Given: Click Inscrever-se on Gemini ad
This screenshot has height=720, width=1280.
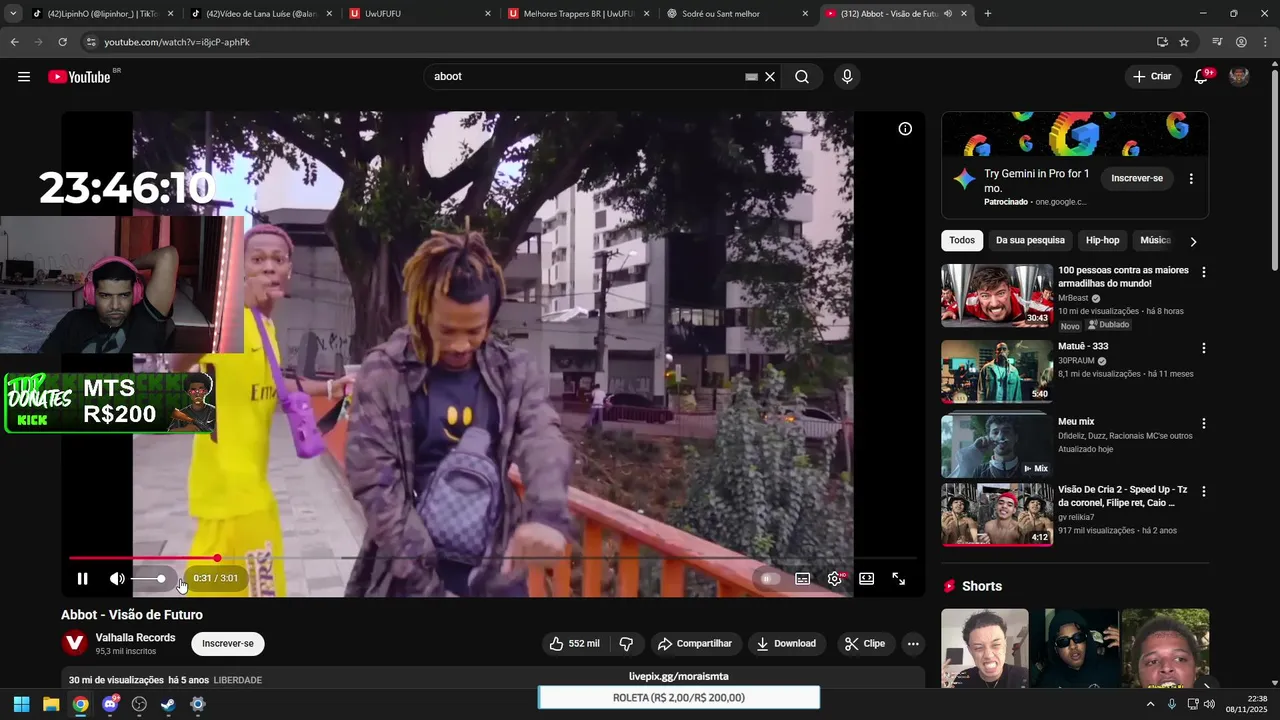Looking at the screenshot, I should pos(1137,178).
